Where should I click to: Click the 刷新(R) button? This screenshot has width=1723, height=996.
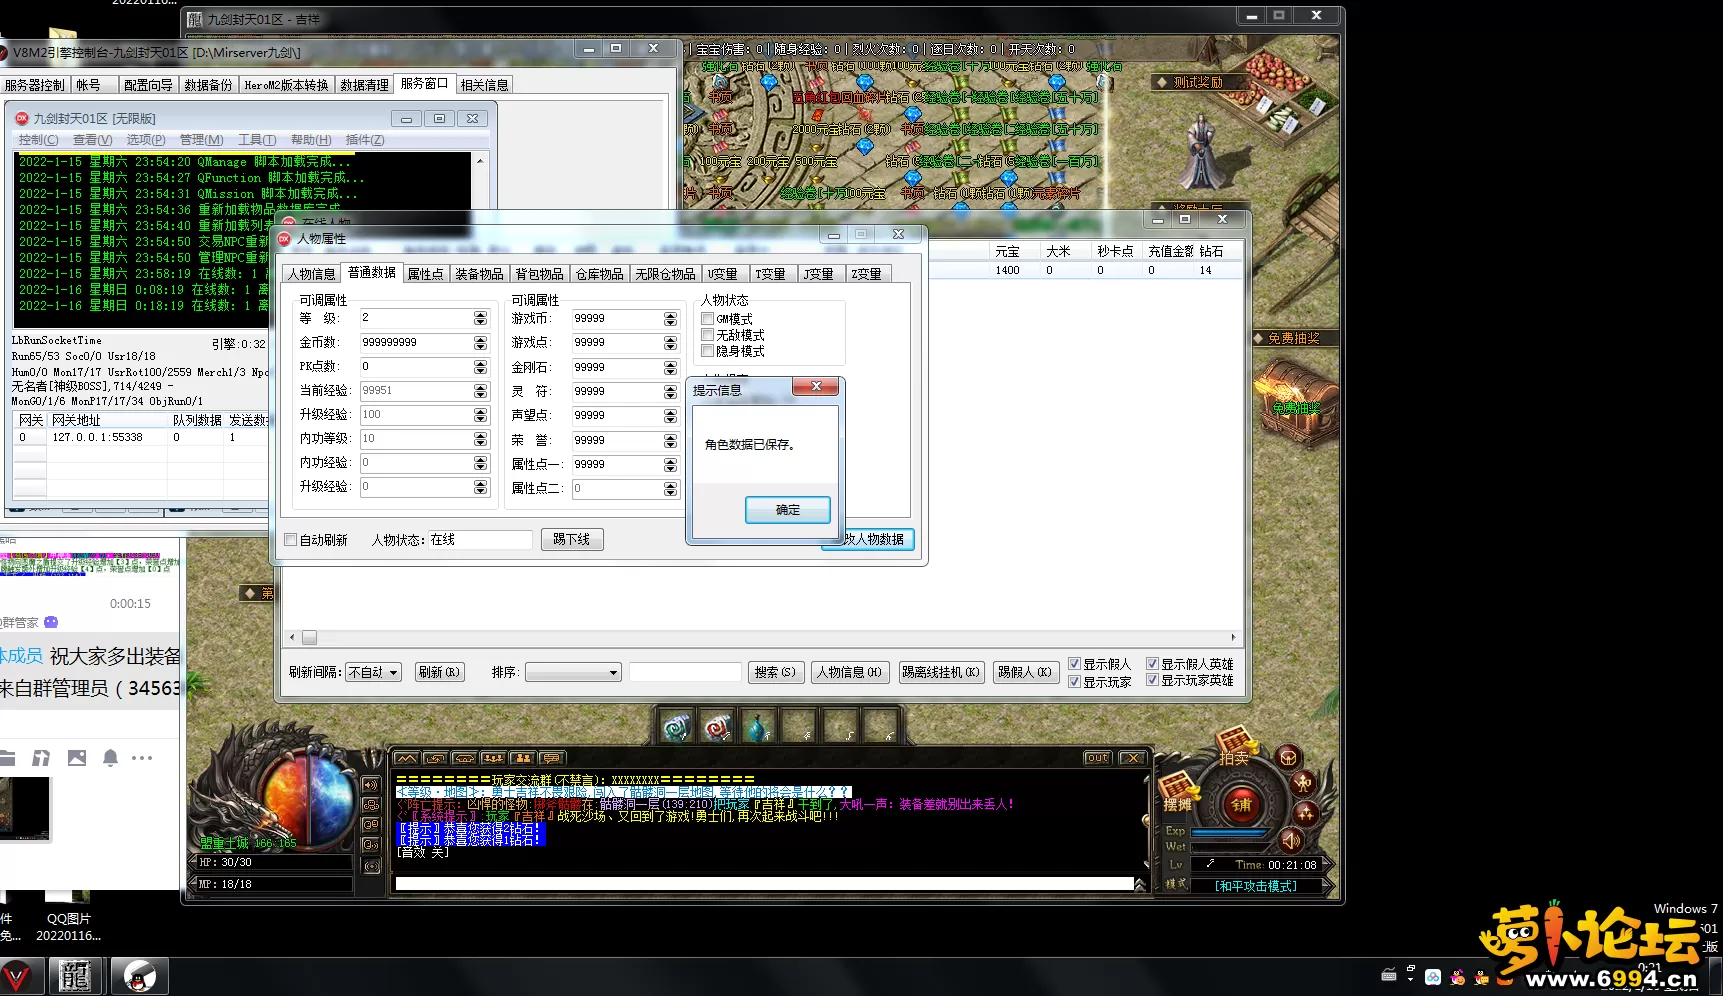tap(439, 672)
